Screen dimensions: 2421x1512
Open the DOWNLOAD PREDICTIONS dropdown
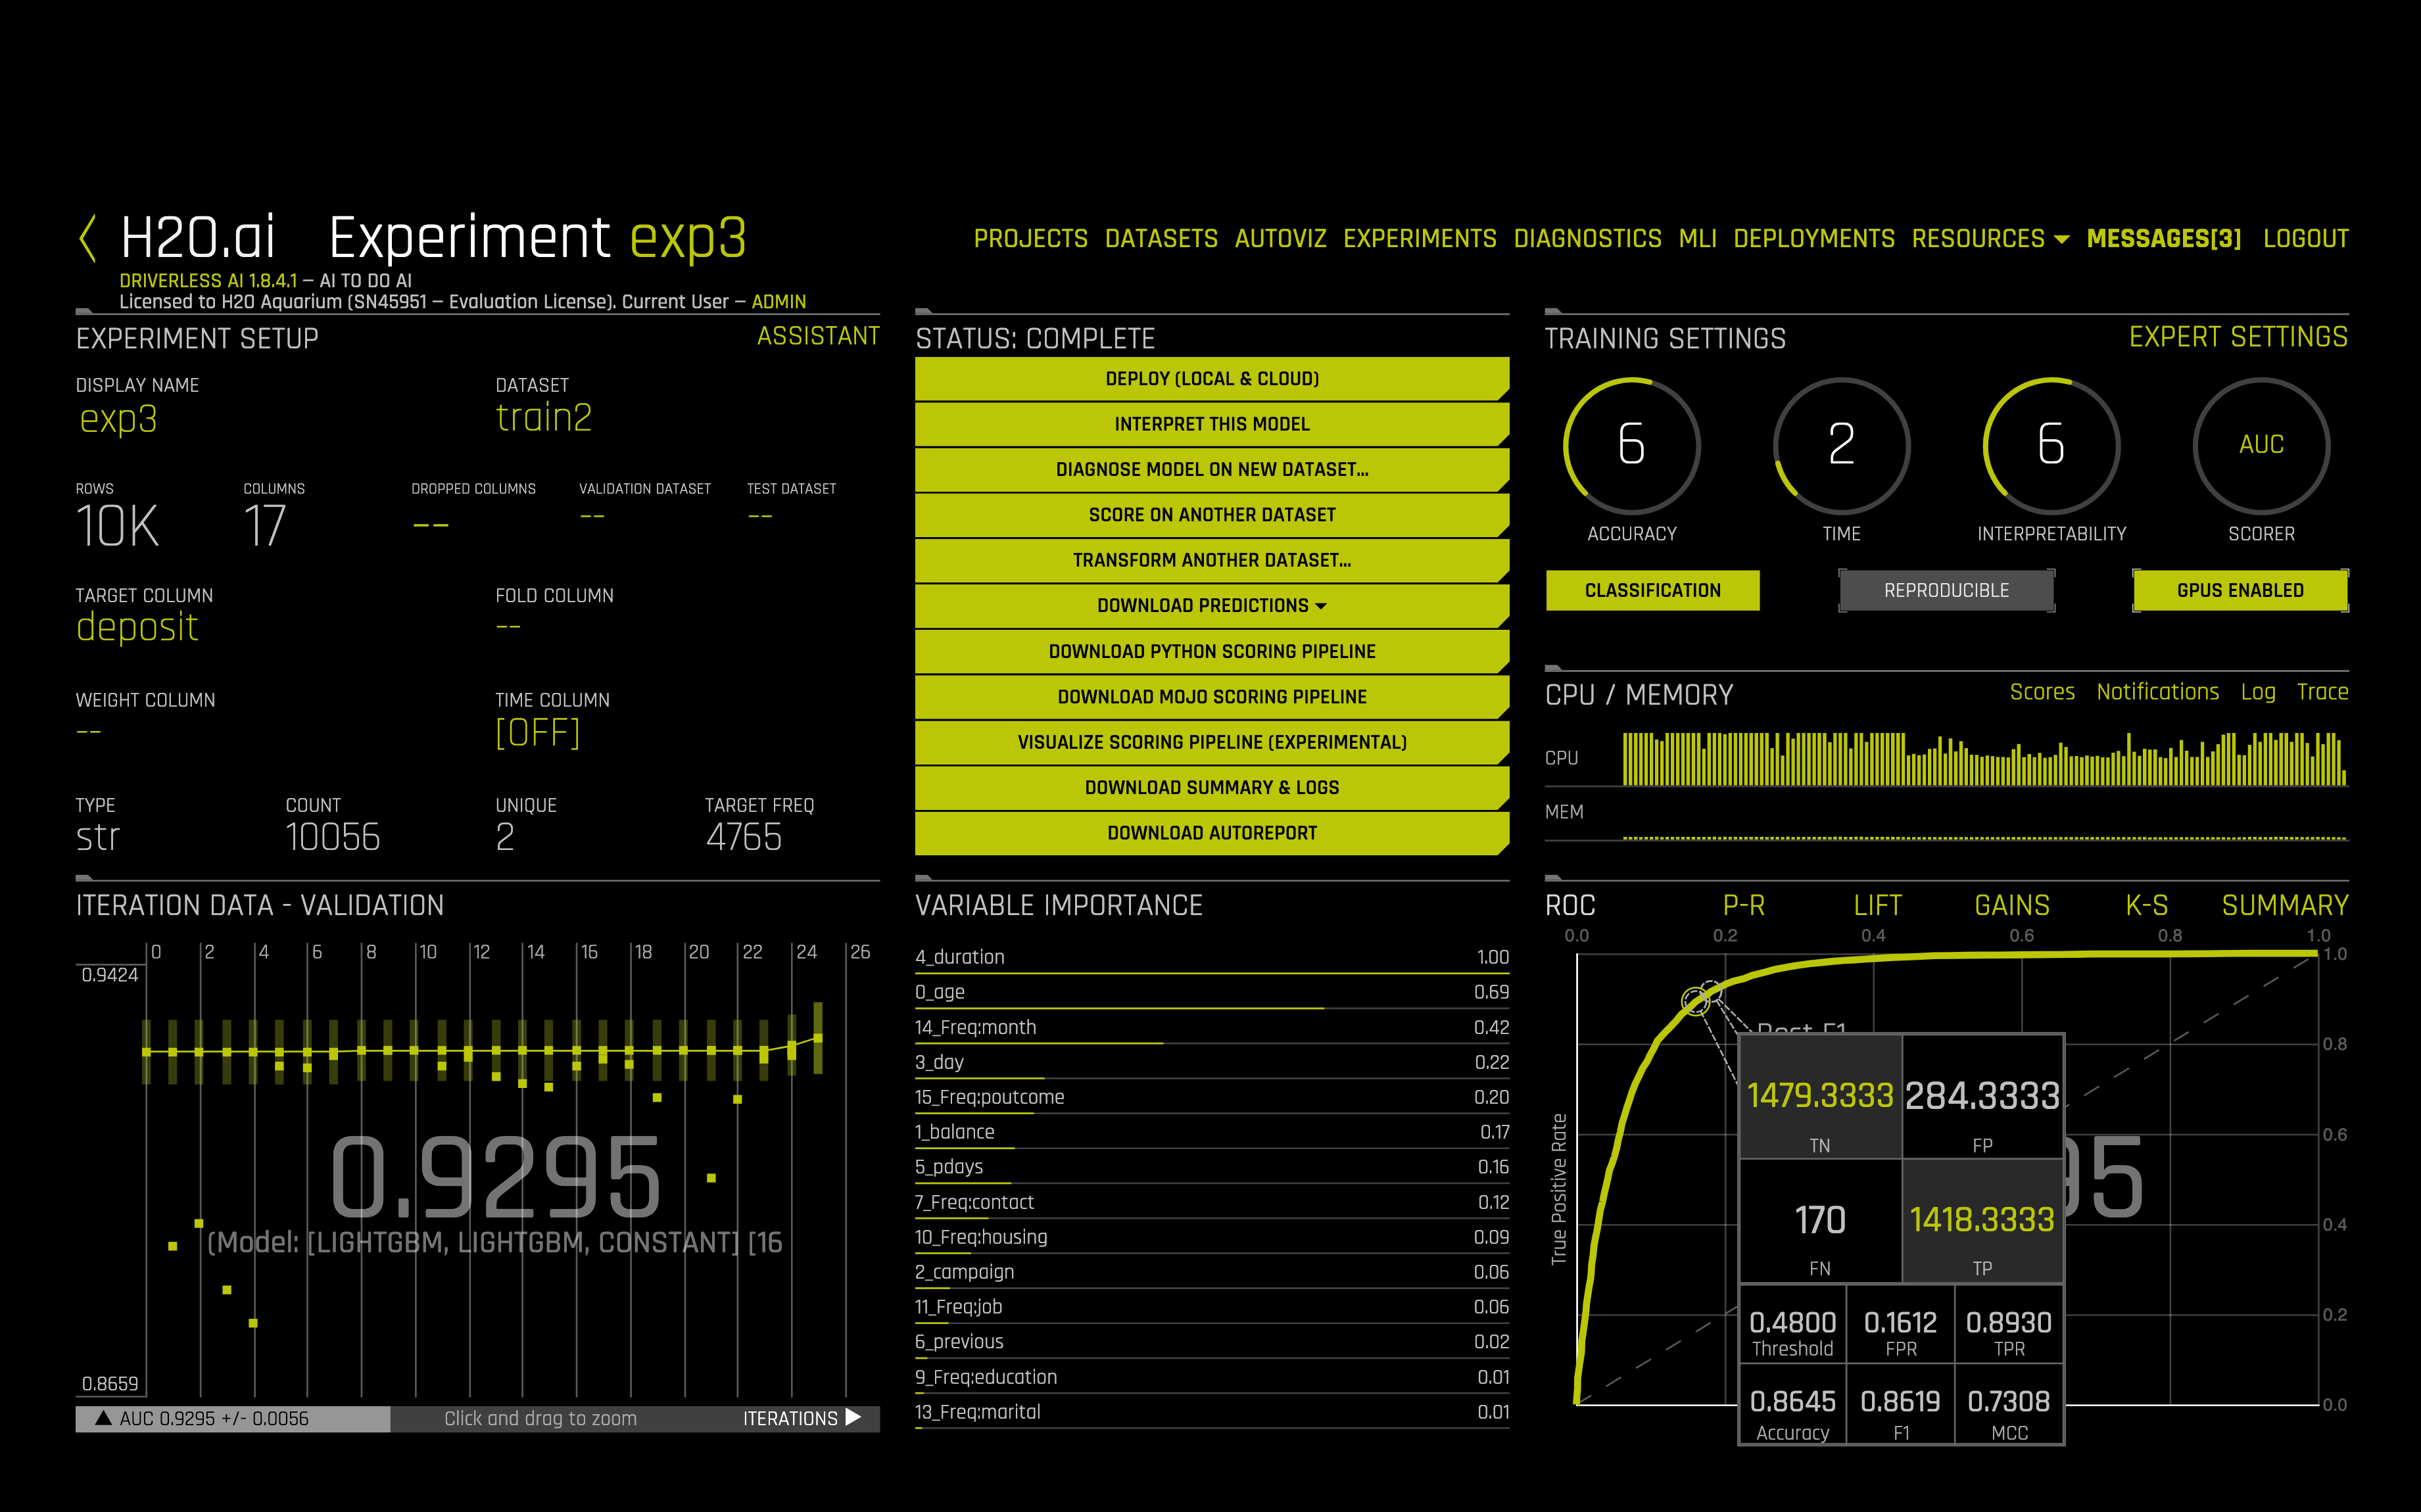pos(1211,605)
